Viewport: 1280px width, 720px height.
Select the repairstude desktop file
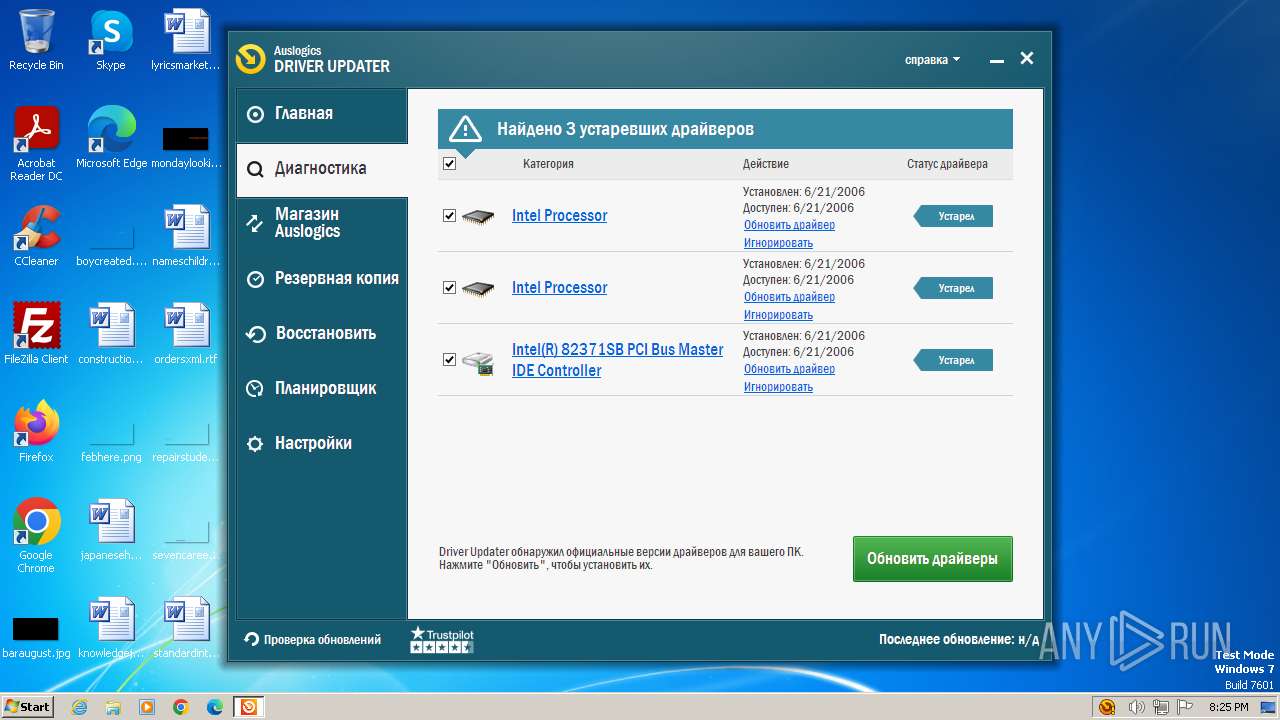pyautogui.click(x=185, y=440)
